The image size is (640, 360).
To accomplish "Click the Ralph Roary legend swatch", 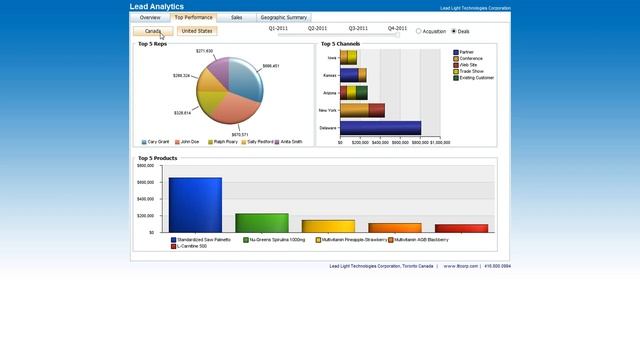I will pos(210,142).
